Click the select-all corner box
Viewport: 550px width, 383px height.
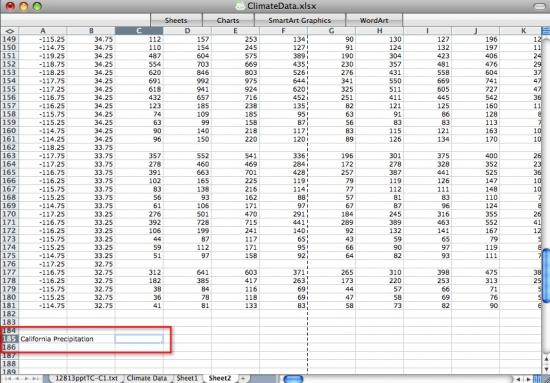pyautogui.click(x=9, y=31)
